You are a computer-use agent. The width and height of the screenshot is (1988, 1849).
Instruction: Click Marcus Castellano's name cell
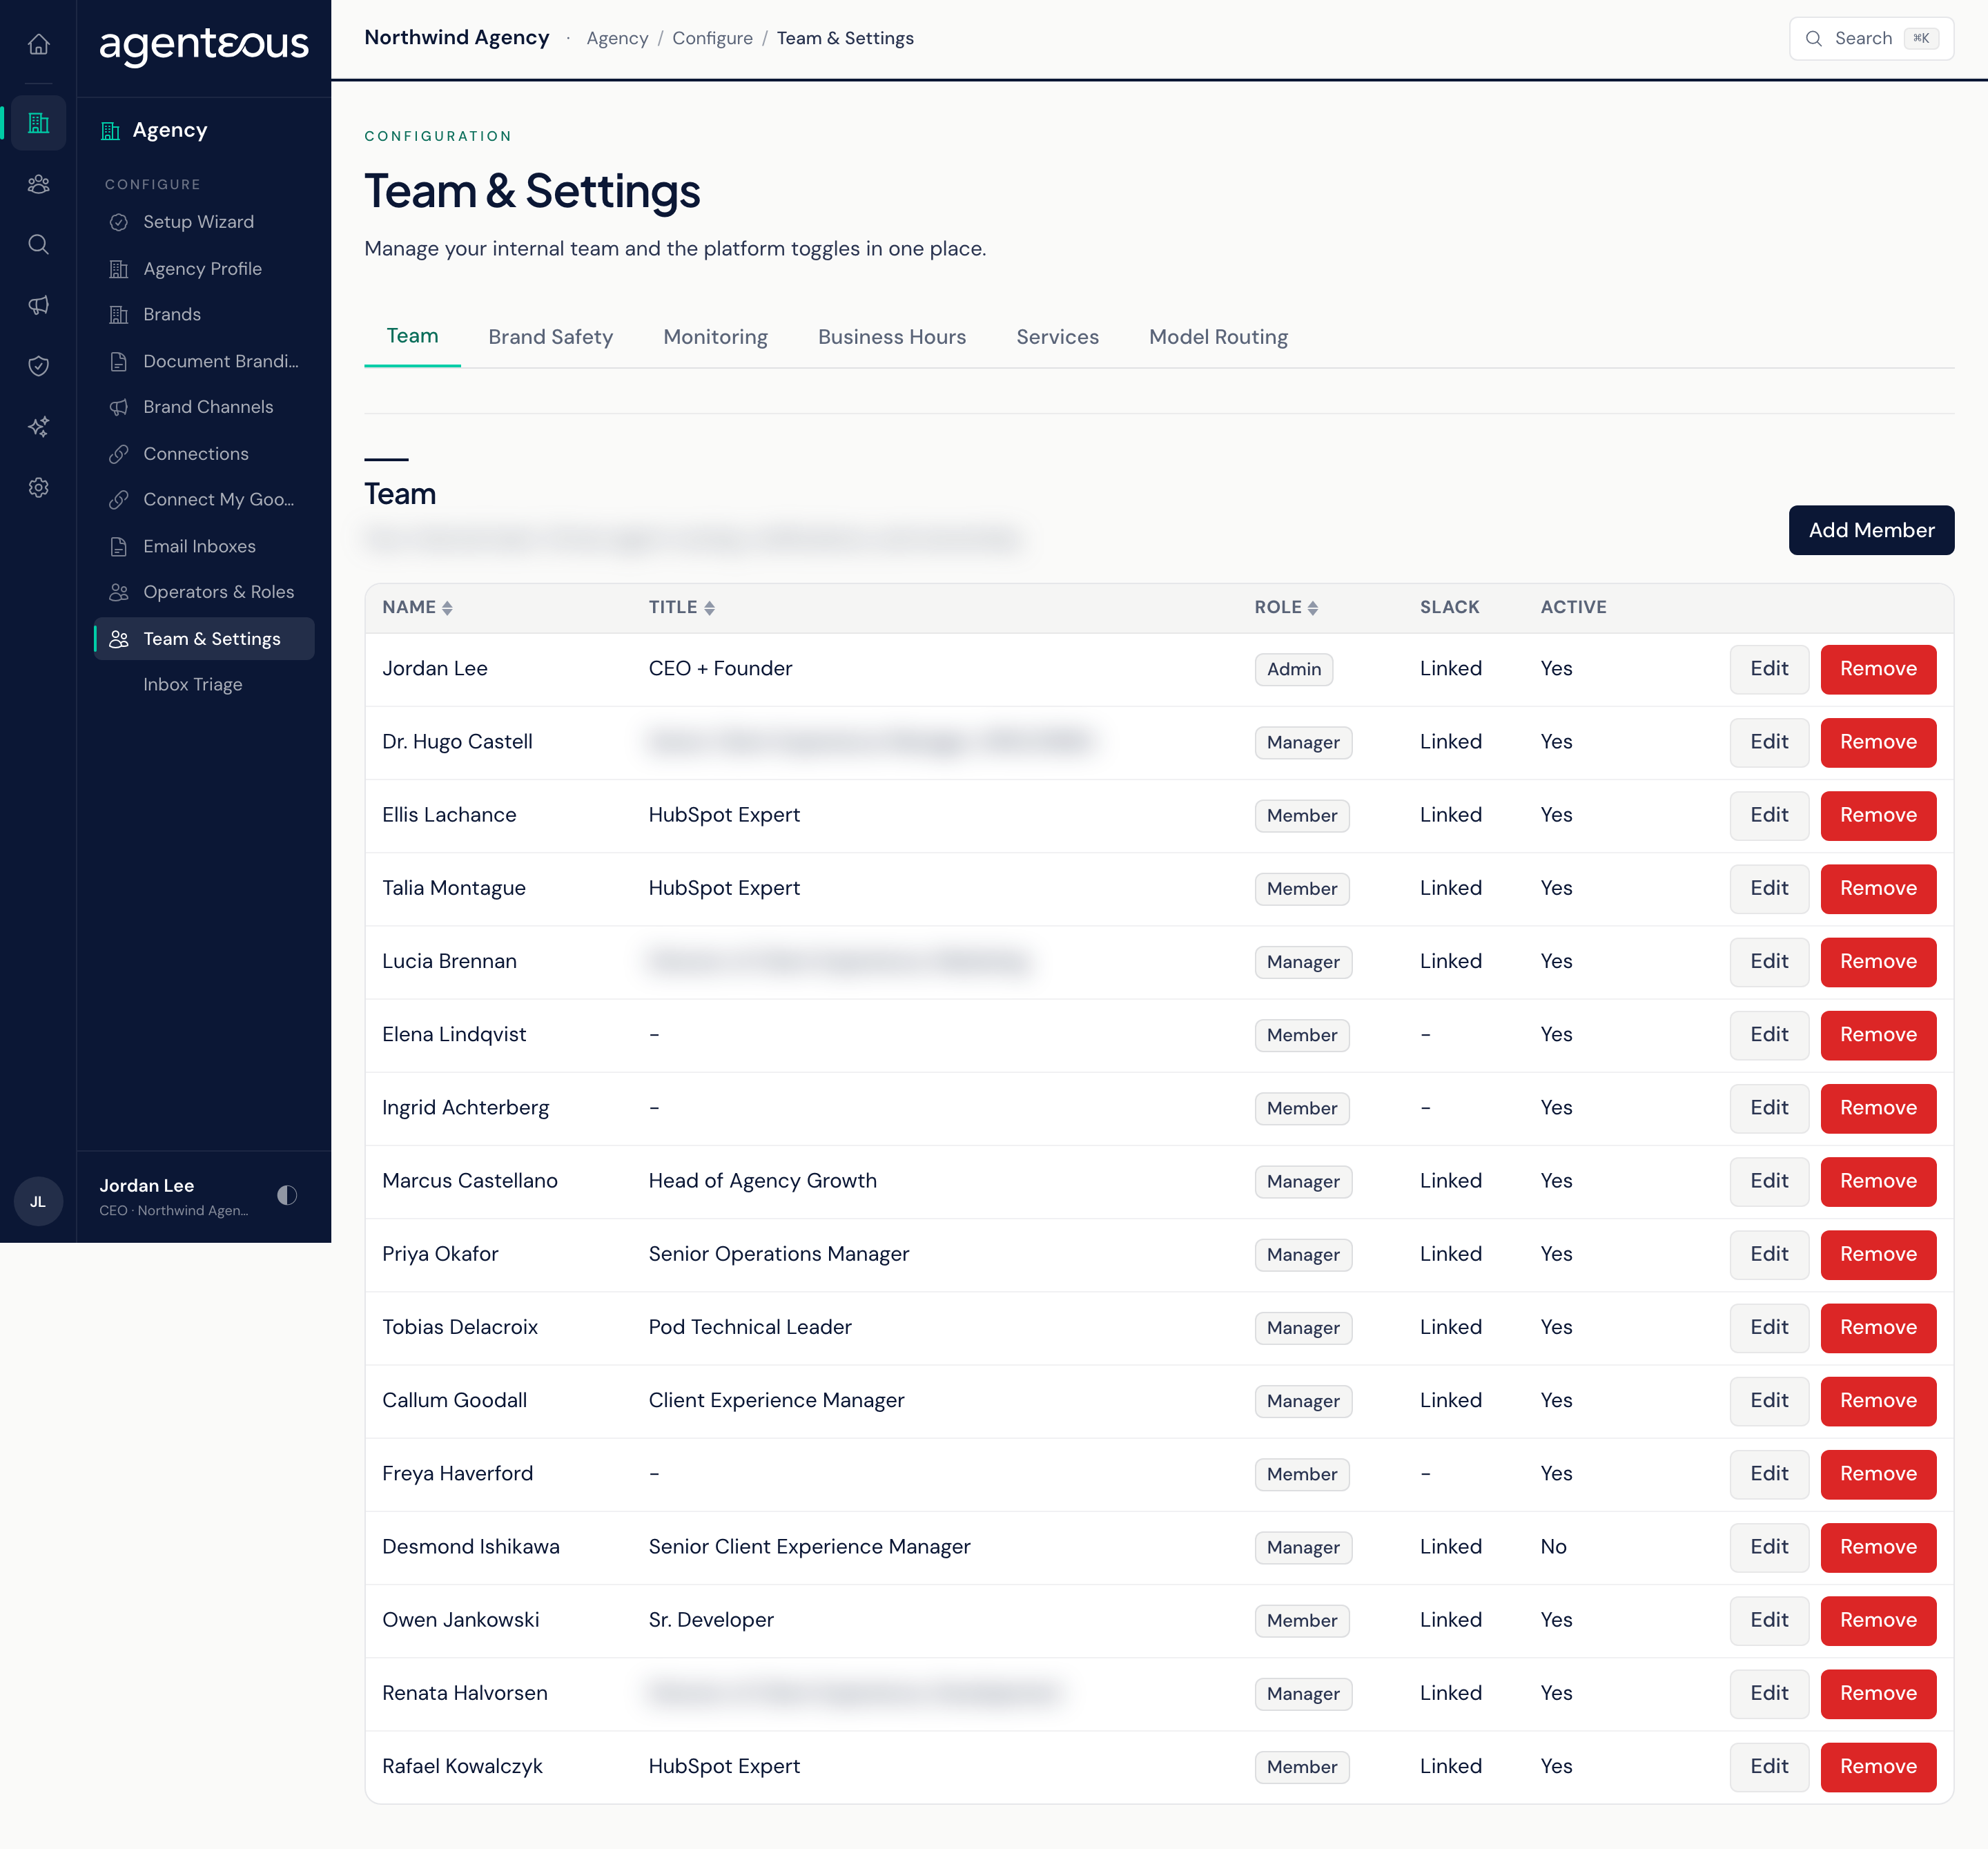(470, 1181)
